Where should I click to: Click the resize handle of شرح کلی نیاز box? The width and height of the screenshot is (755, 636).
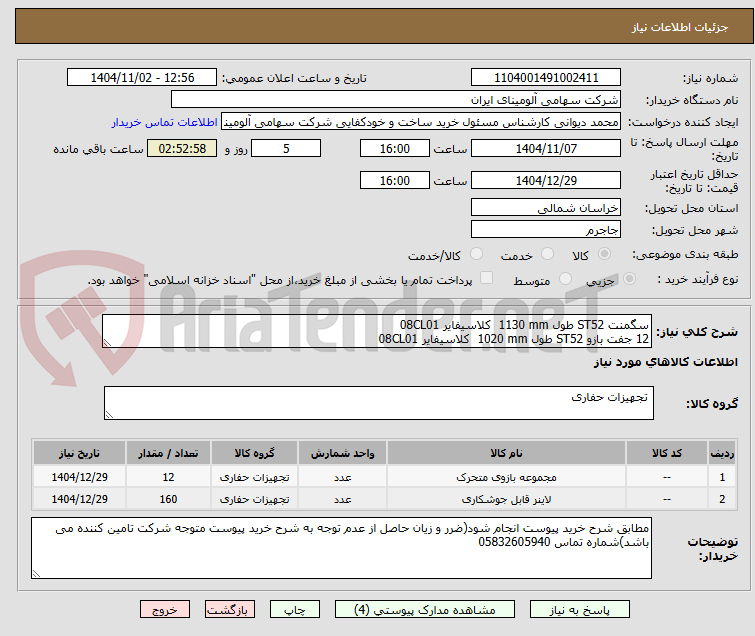coord(107,343)
